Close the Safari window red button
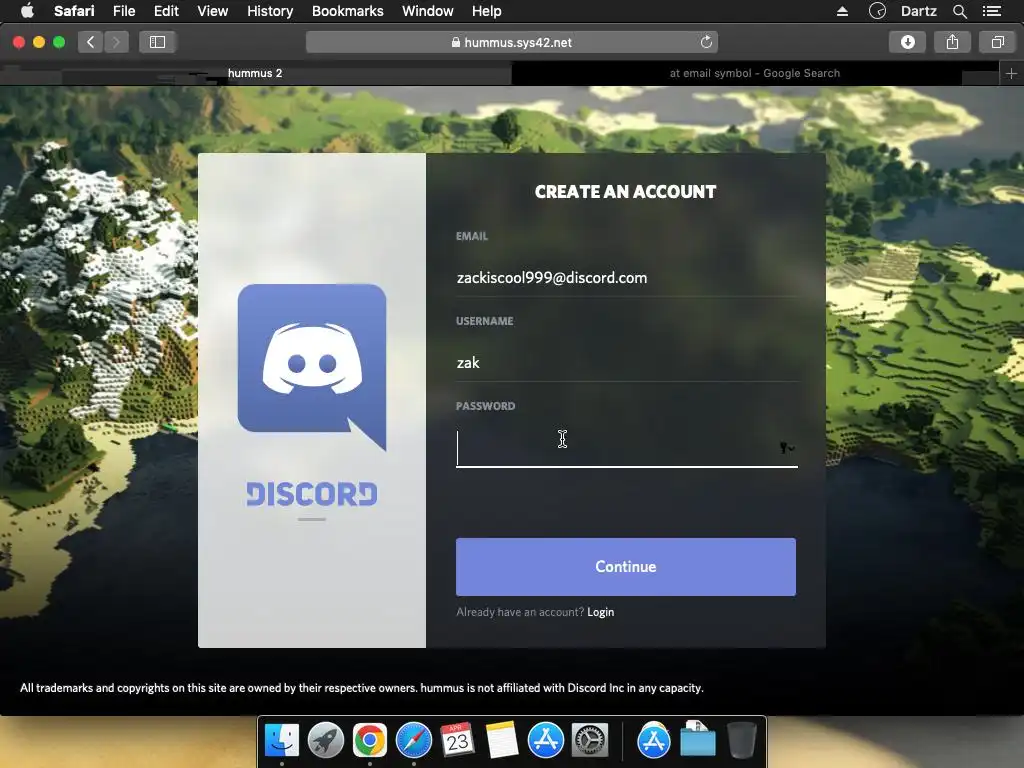 click(19, 42)
